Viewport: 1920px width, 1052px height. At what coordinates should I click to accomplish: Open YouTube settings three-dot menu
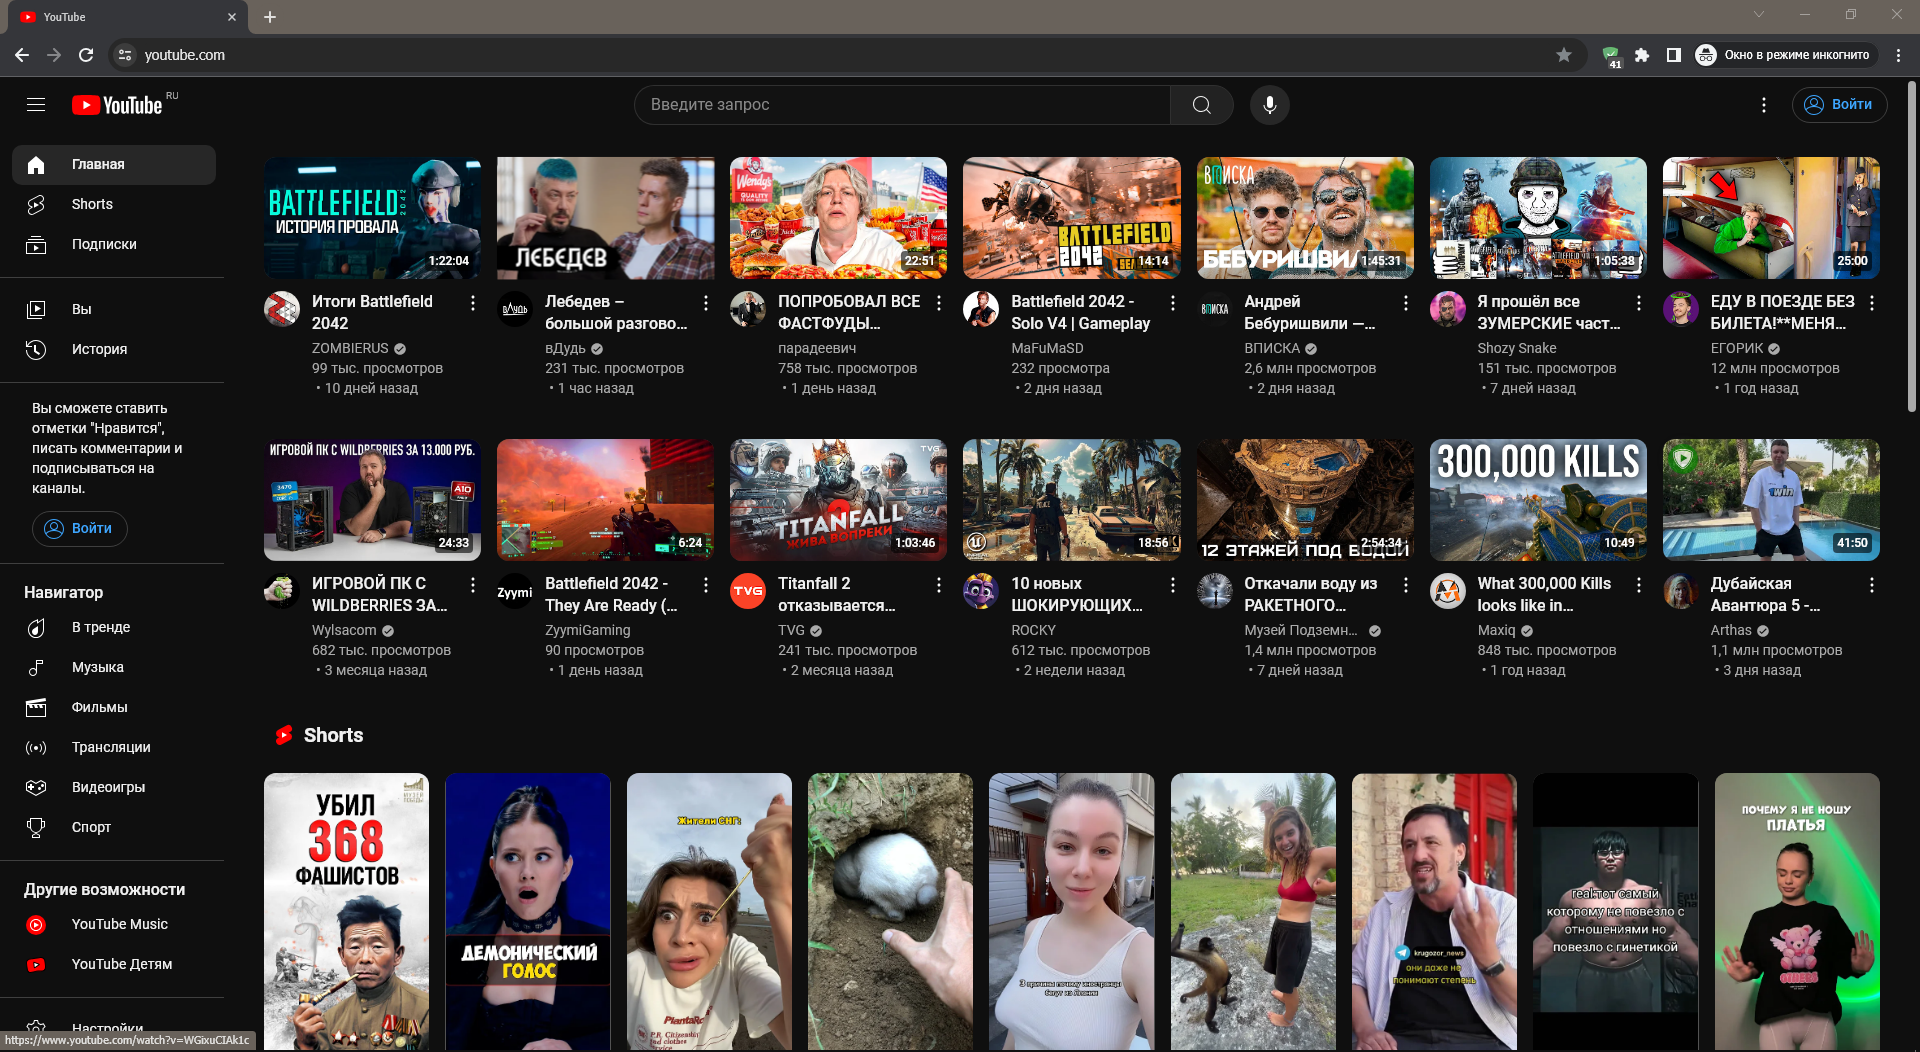1764,105
